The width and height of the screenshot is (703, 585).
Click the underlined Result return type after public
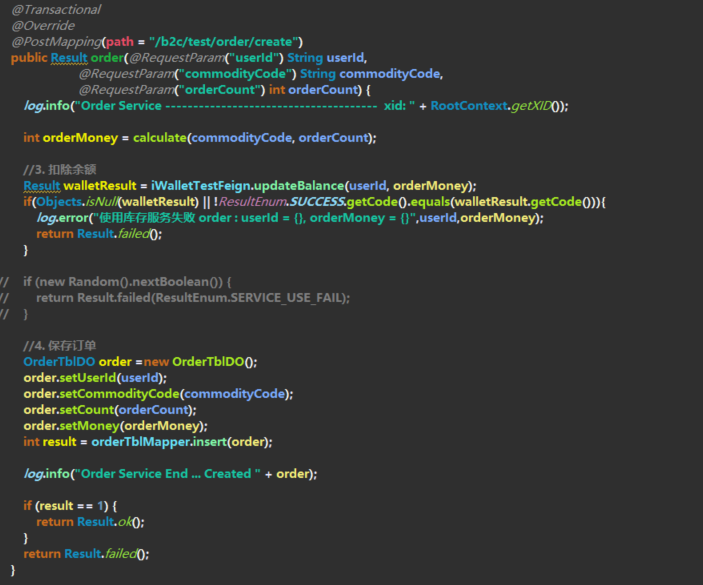pyautogui.click(x=69, y=58)
